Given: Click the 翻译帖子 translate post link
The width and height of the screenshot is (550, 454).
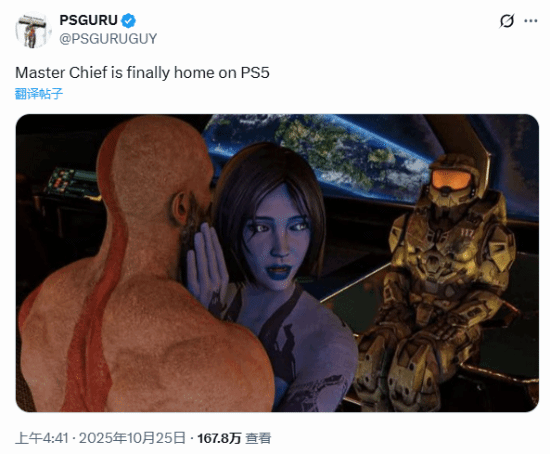Looking at the screenshot, I should pyautogui.click(x=39, y=94).
